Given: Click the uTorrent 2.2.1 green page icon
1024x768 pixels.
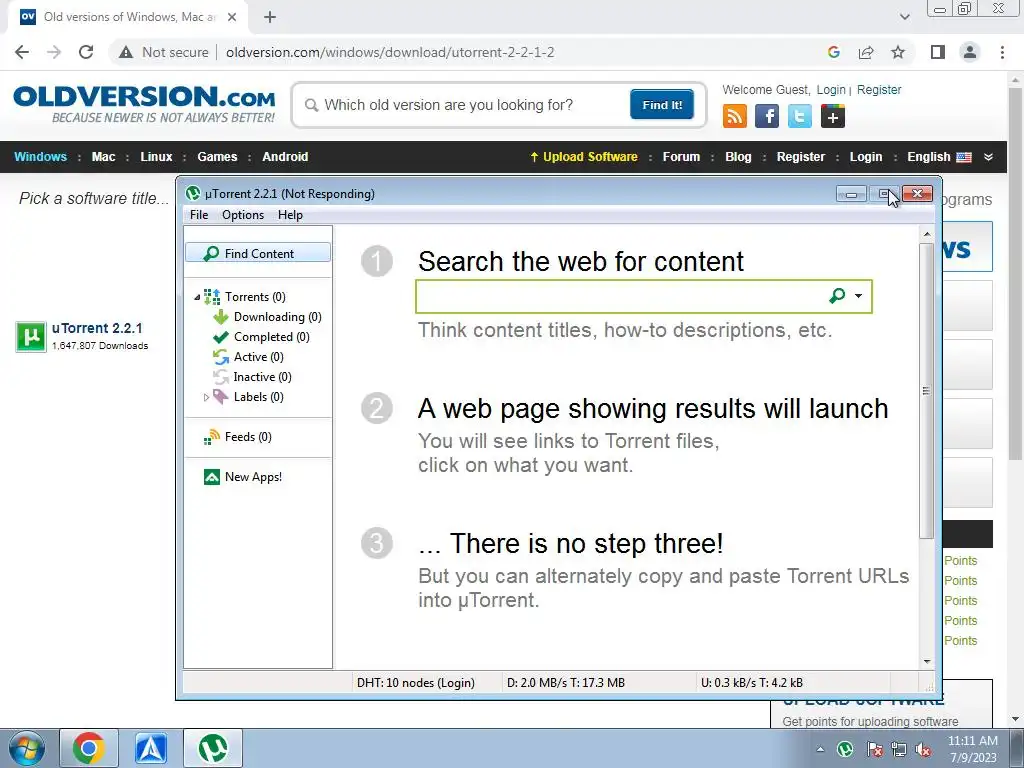Looking at the screenshot, I should click(31, 336).
